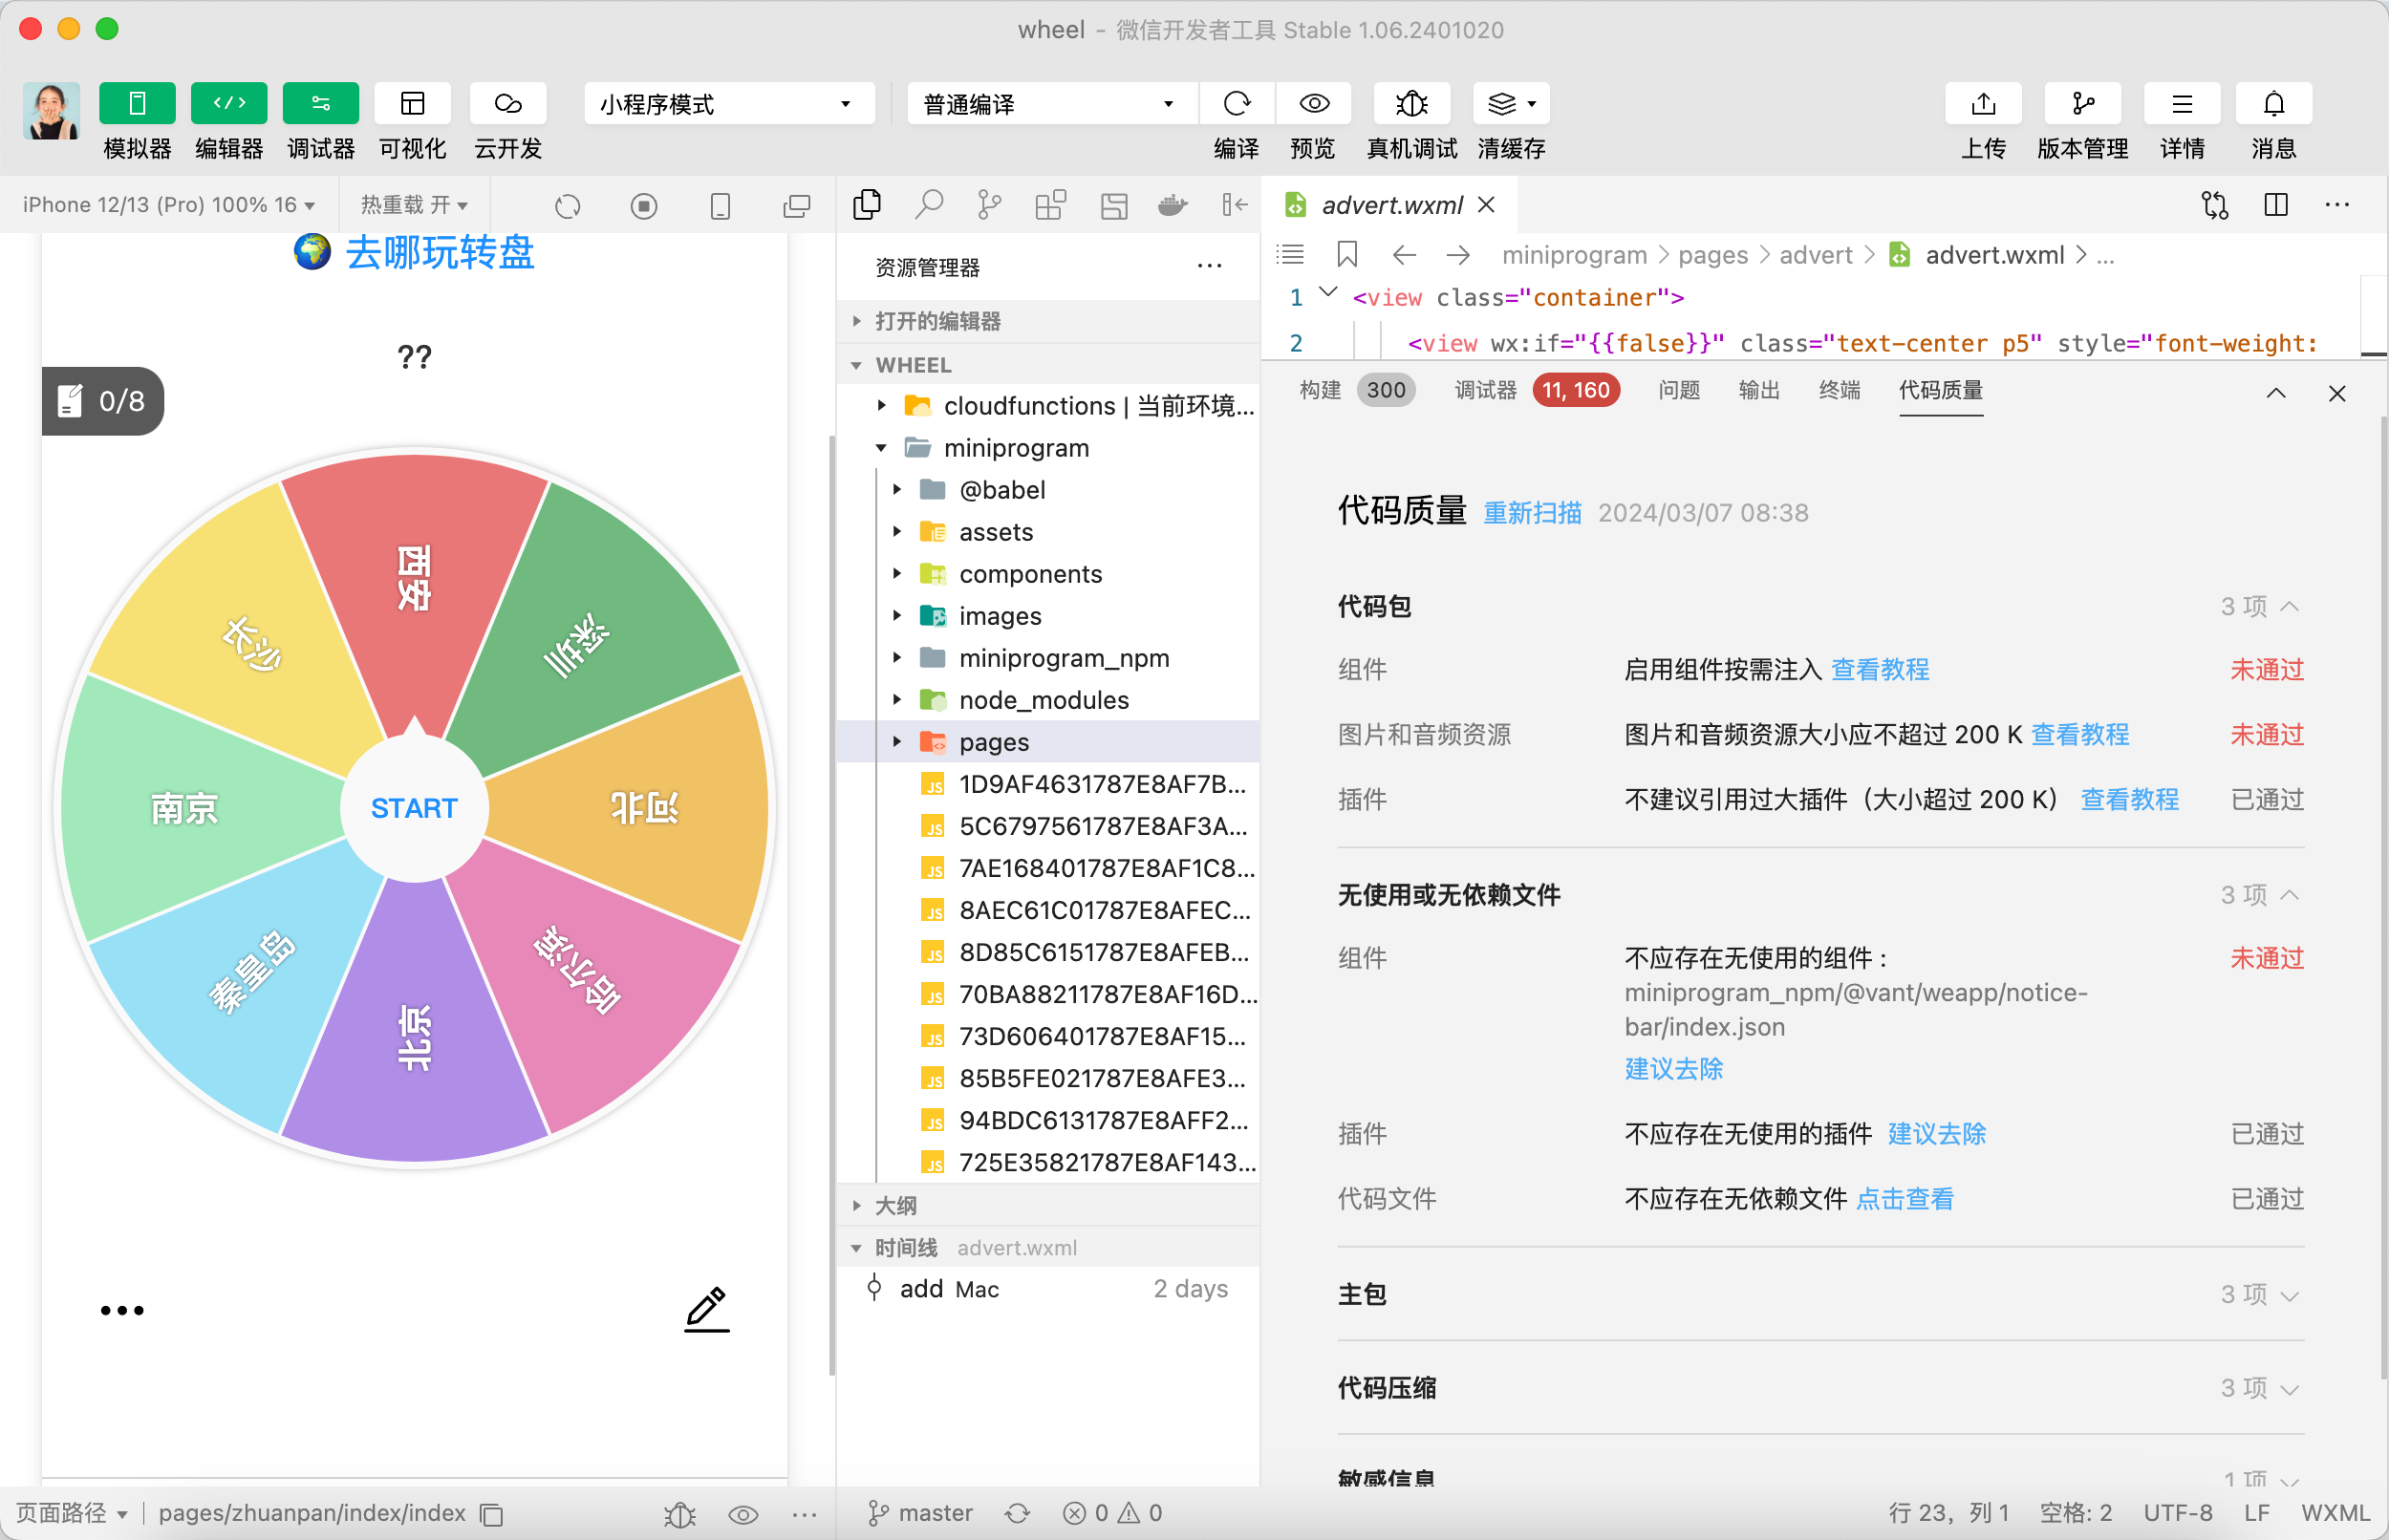Screen dimensions: 2389x1540
Task: Click the 上传 upload icon
Action: click(x=1983, y=104)
